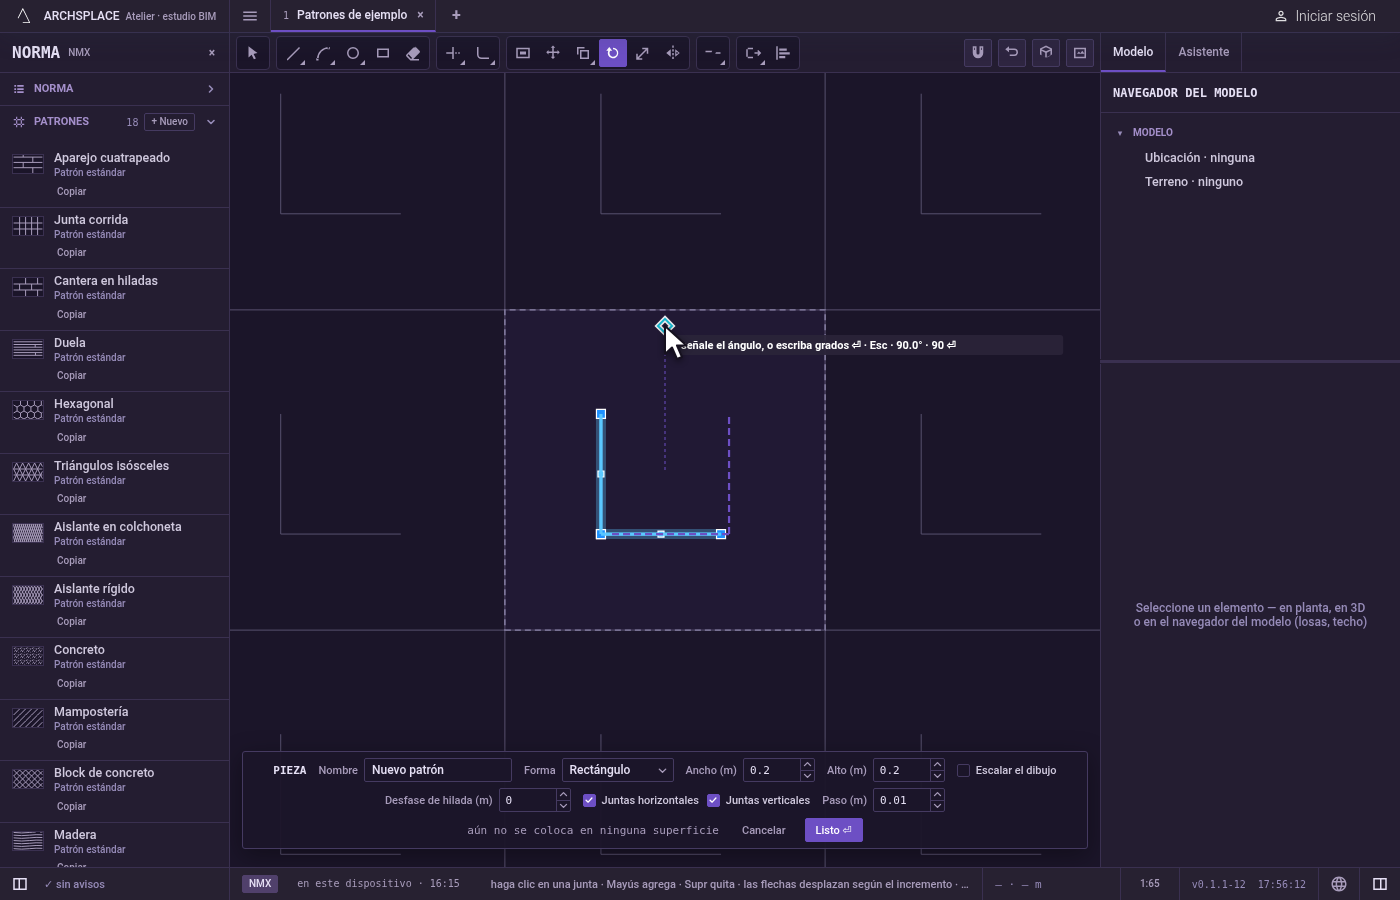This screenshot has width=1400, height=900.
Task: Select the arrow pointer tool
Action: point(253,53)
